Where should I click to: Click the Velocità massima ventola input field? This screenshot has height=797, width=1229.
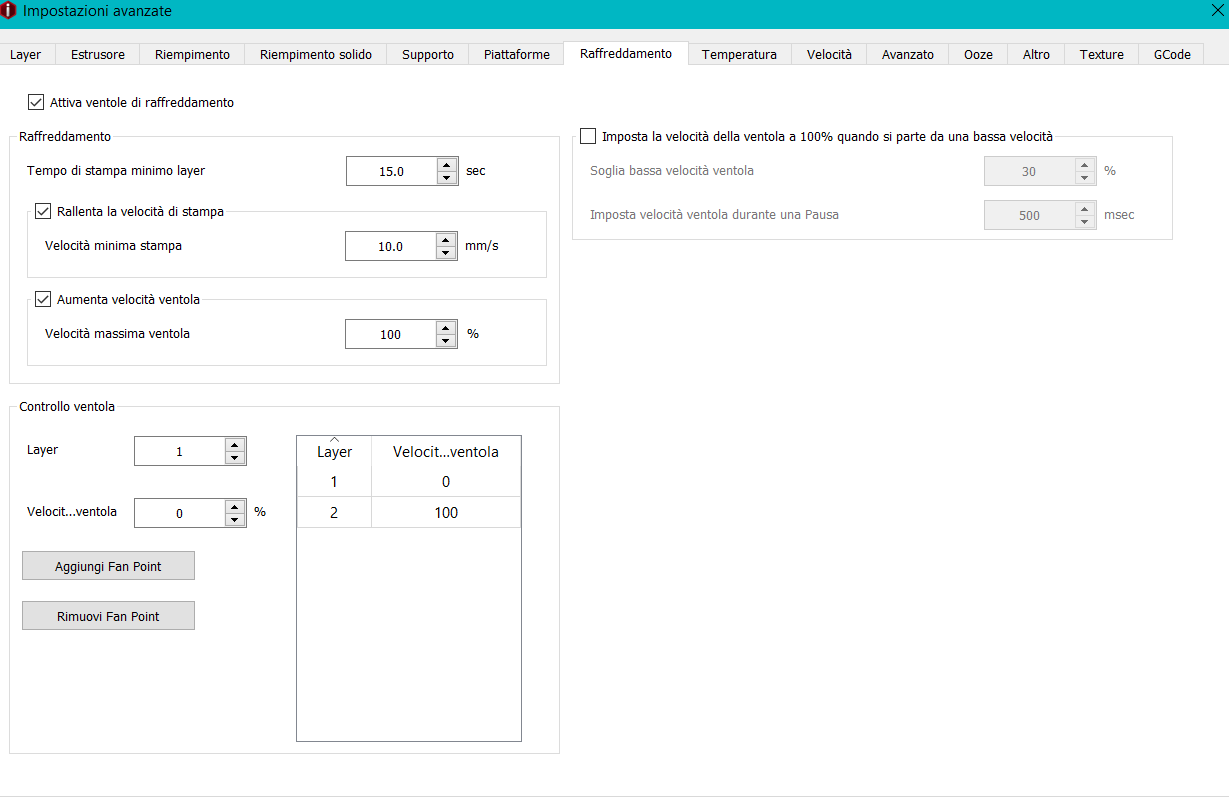coord(390,335)
